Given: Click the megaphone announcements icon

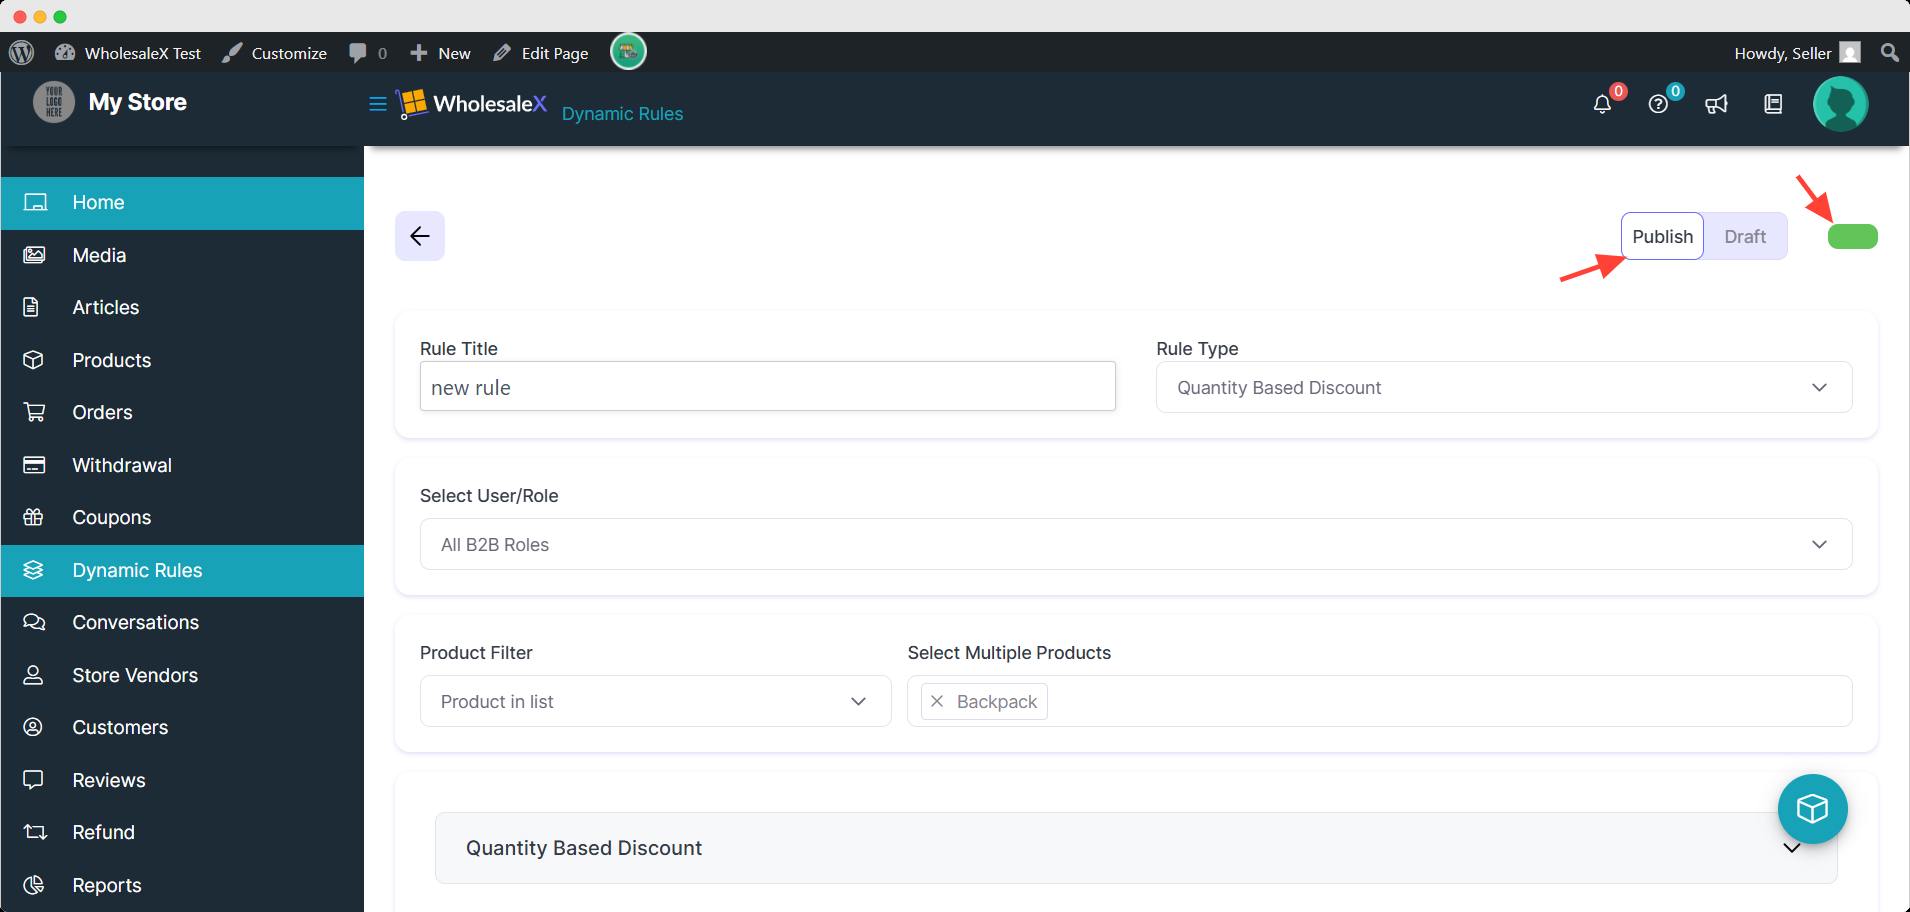Looking at the screenshot, I should [x=1716, y=104].
